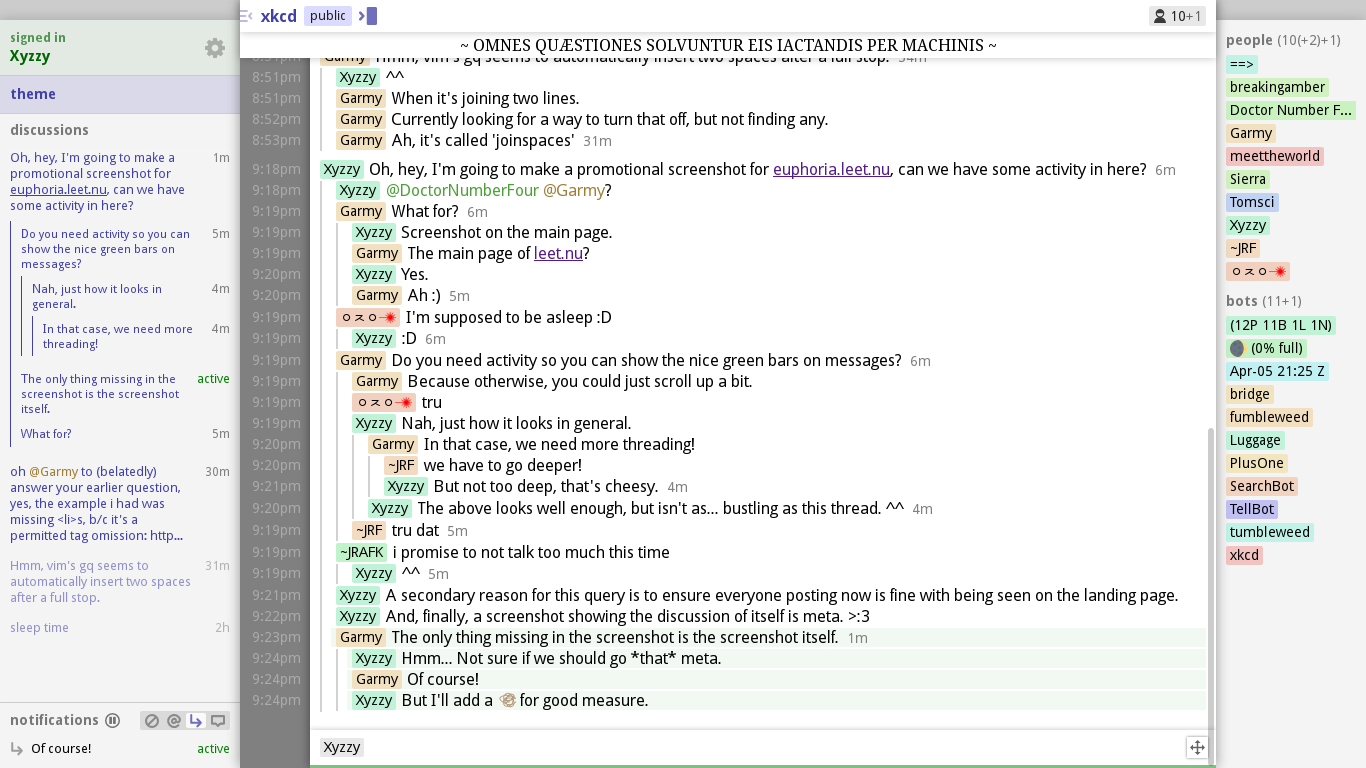Open euphoria.leet.nu link in chat message

831,169
